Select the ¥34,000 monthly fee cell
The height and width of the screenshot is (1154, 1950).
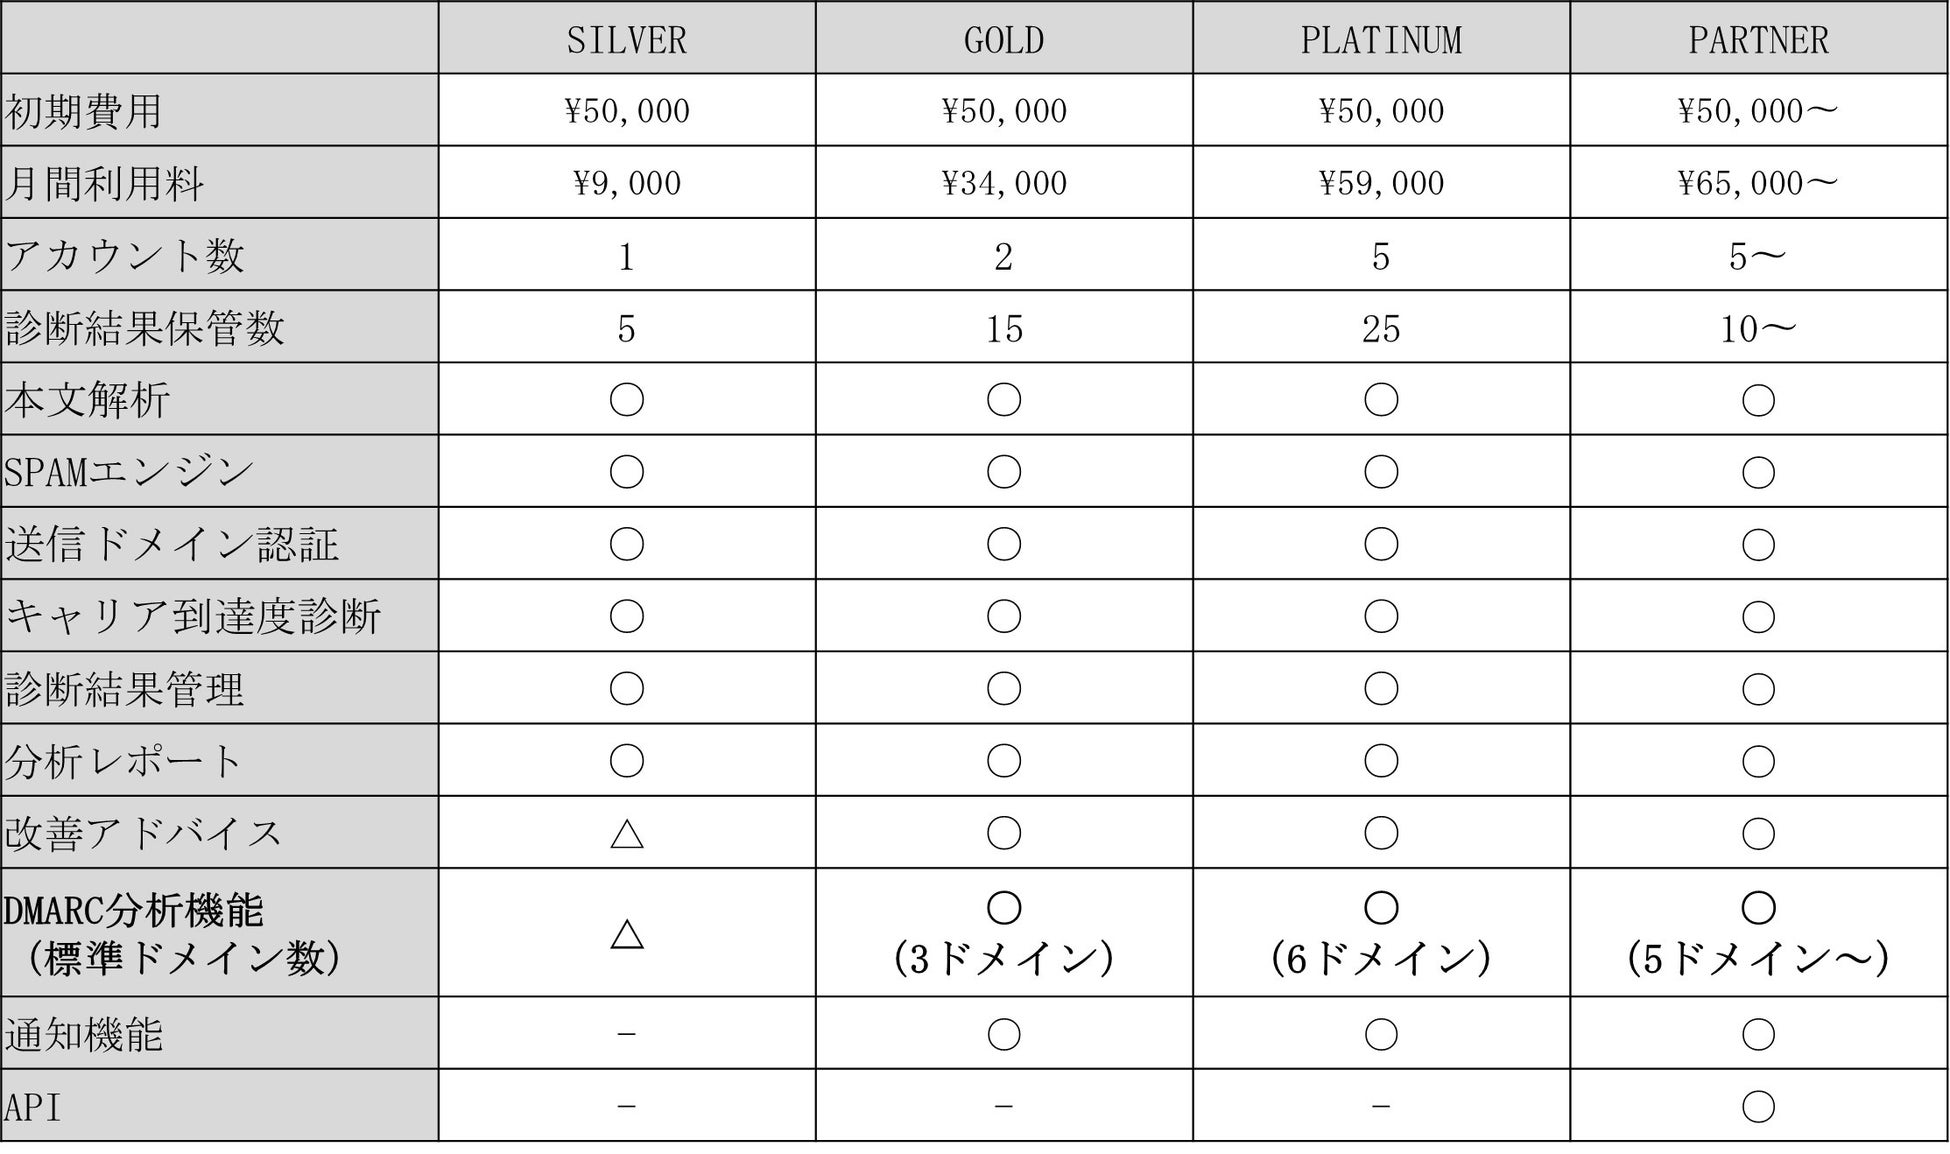1003,184
